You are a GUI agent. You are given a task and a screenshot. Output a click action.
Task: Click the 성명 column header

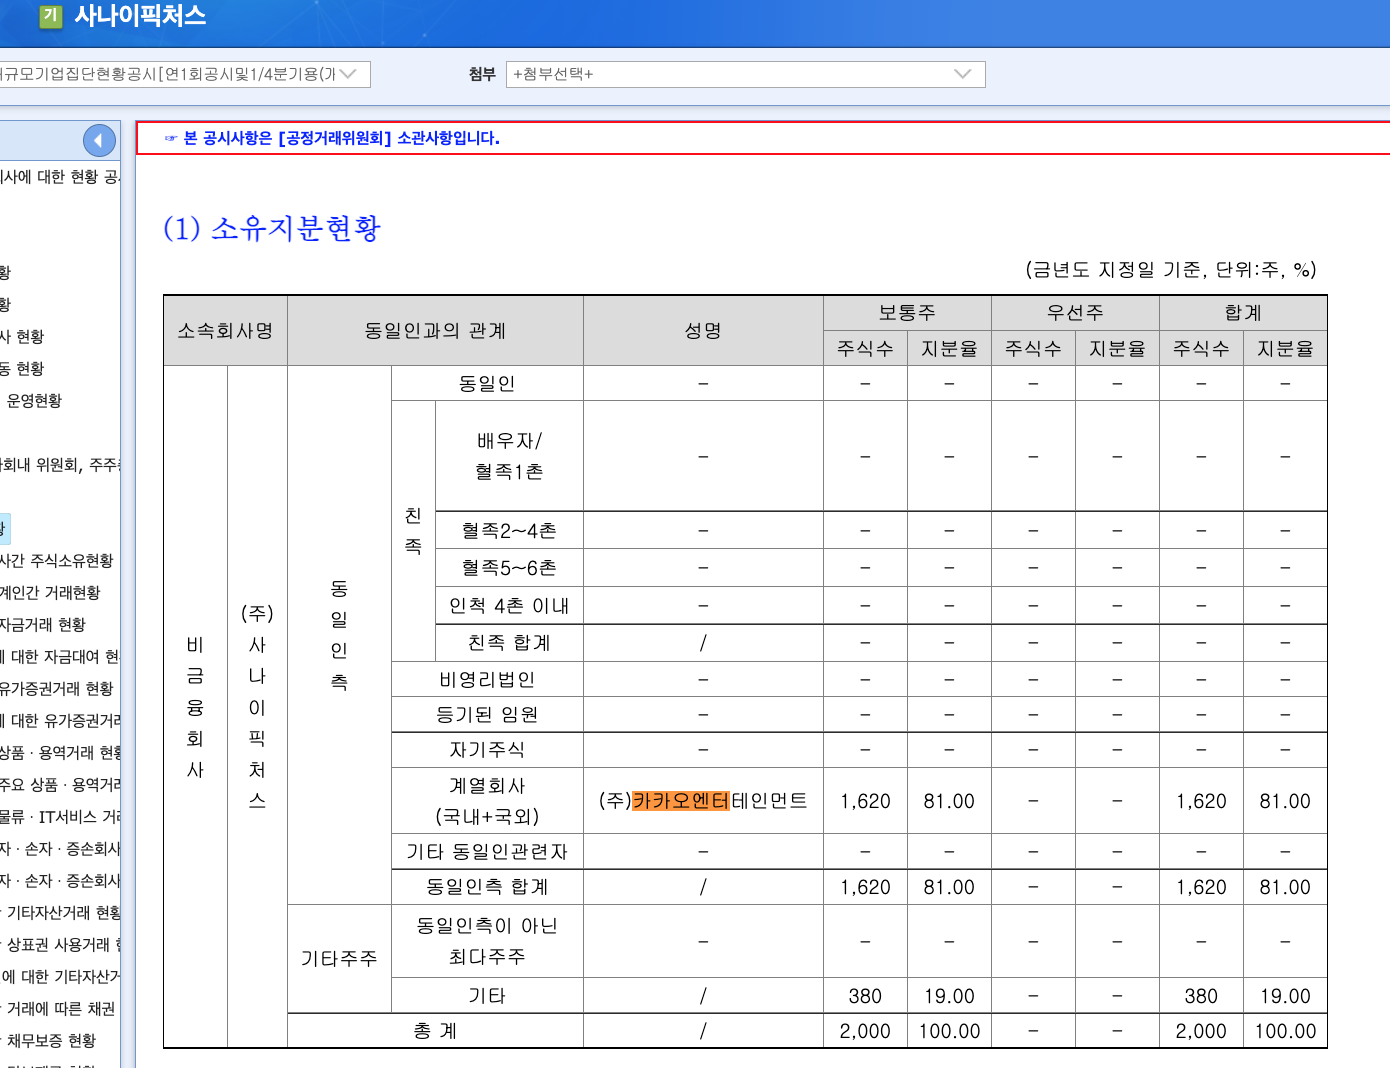(703, 331)
